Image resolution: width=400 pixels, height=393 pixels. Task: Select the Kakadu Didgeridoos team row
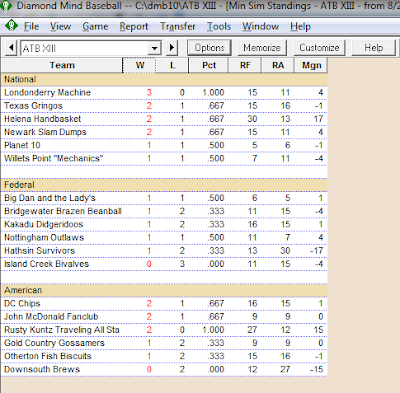click(164, 224)
